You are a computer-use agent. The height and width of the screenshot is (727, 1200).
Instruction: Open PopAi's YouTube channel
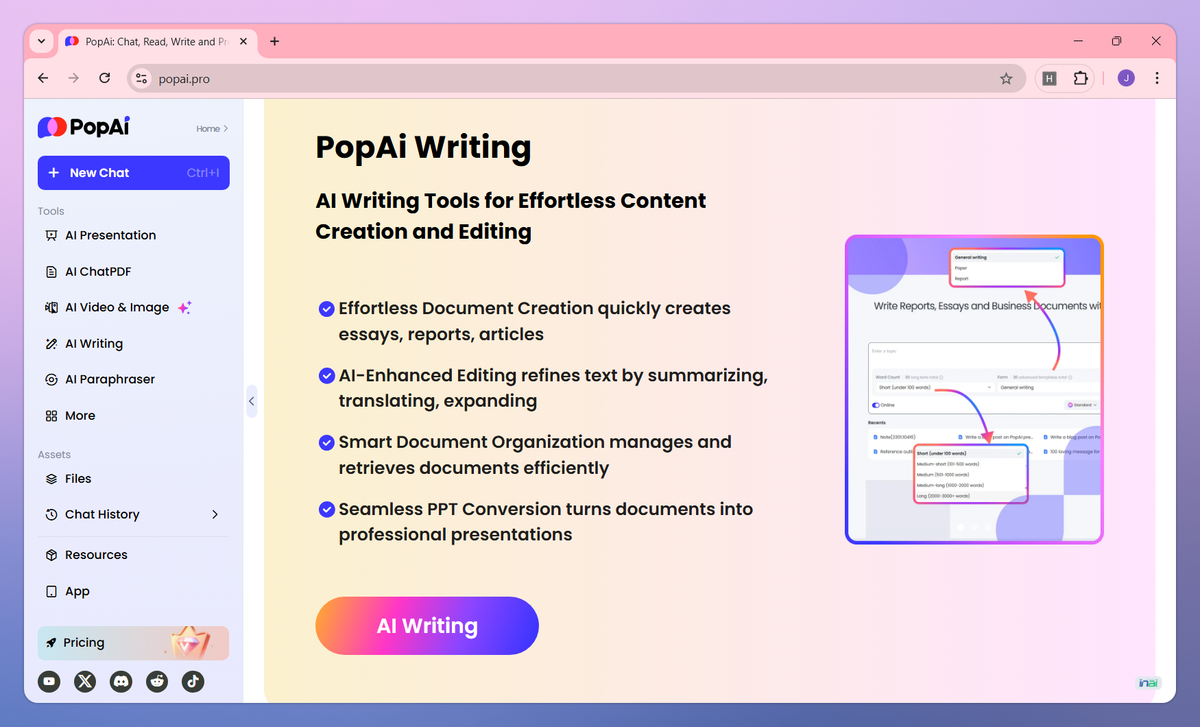(x=49, y=681)
